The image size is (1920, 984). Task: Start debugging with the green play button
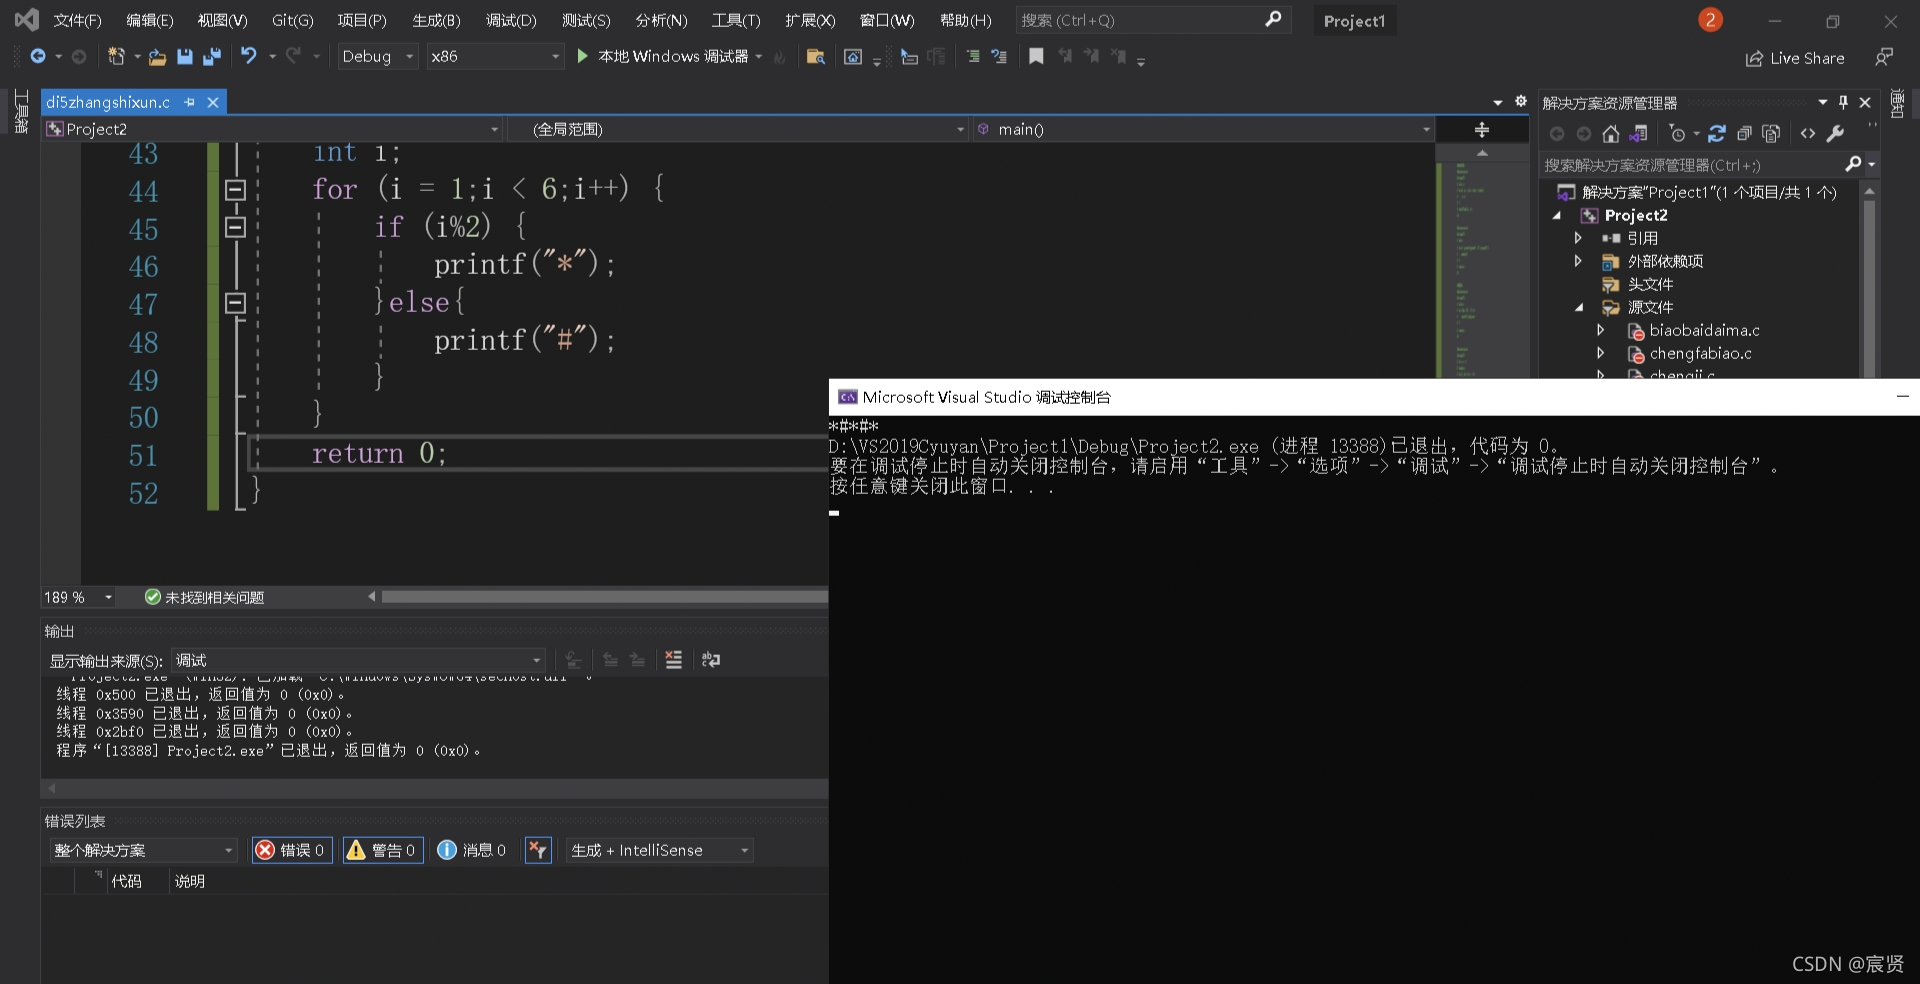click(583, 57)
